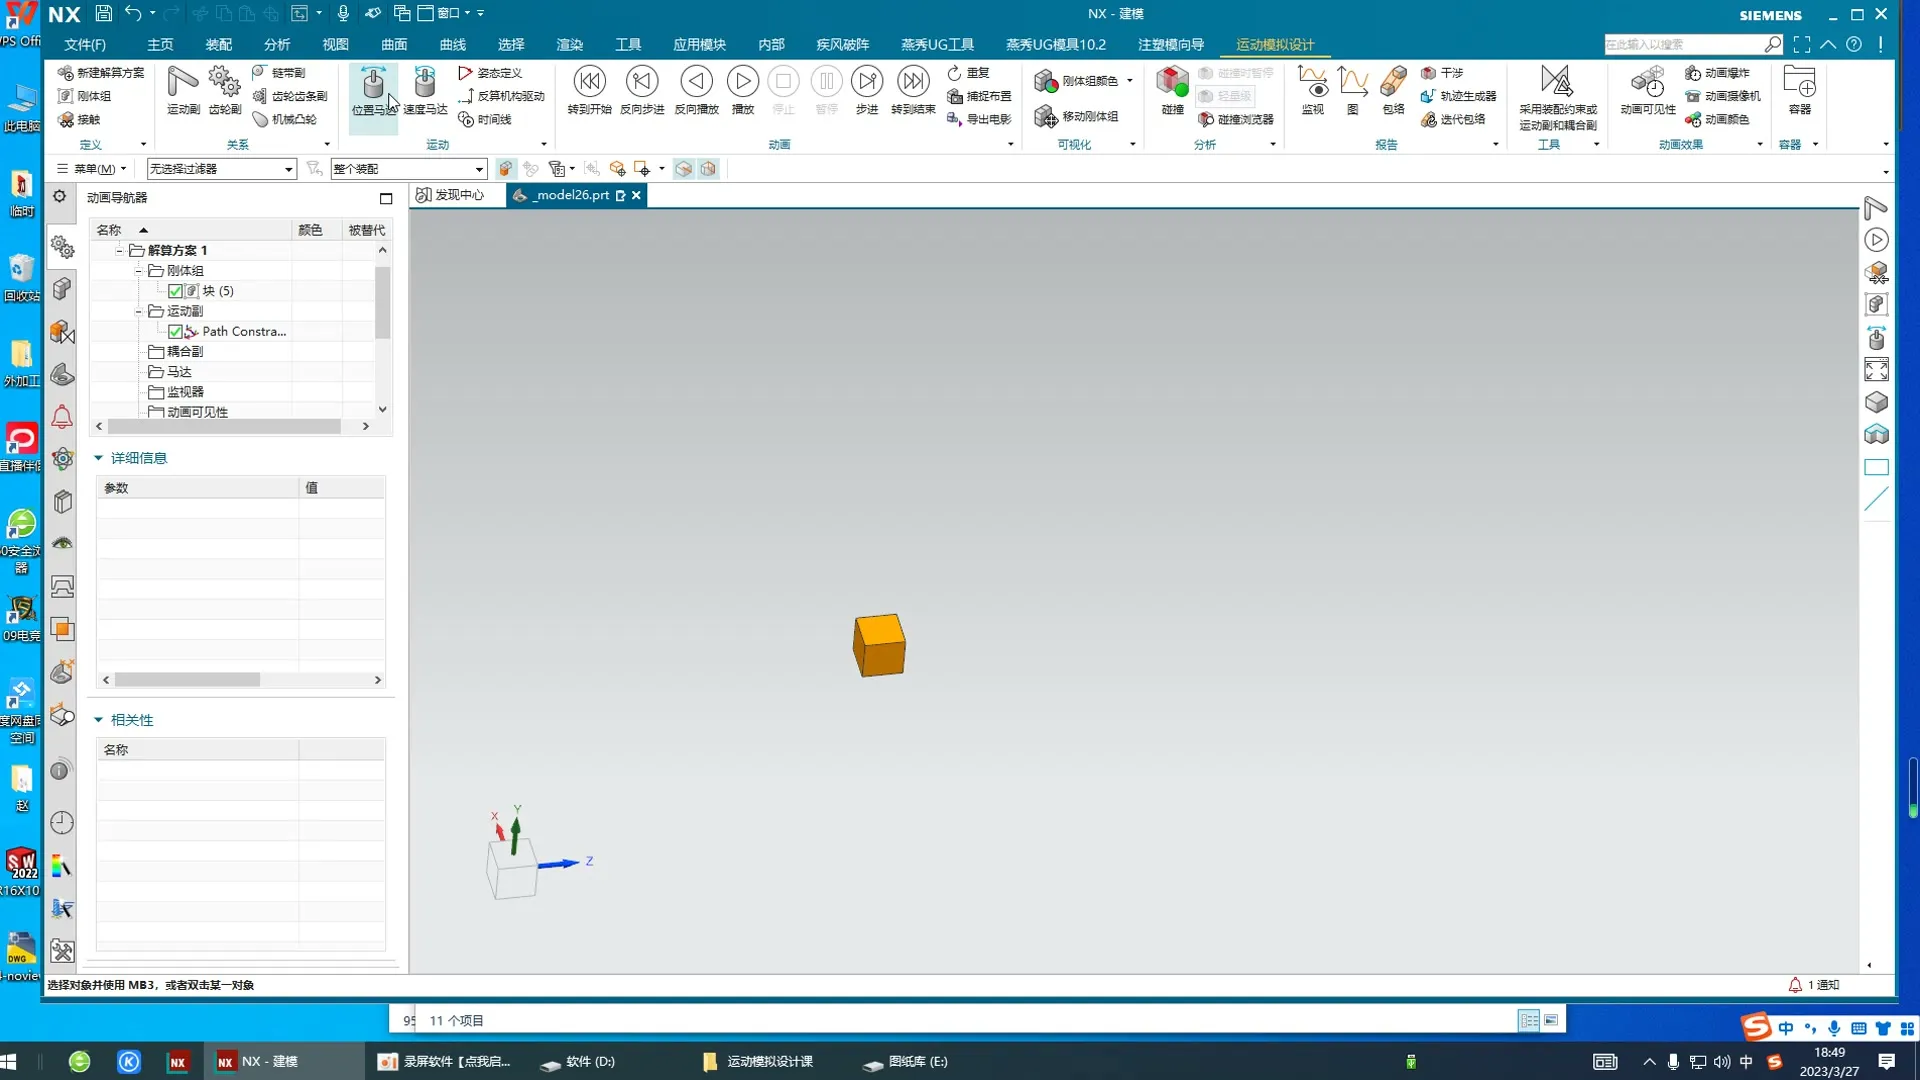Collapse the 详细信息 details section
Image resolution: width=1920 pixels, height=1080 pixels.
point(99,458)
